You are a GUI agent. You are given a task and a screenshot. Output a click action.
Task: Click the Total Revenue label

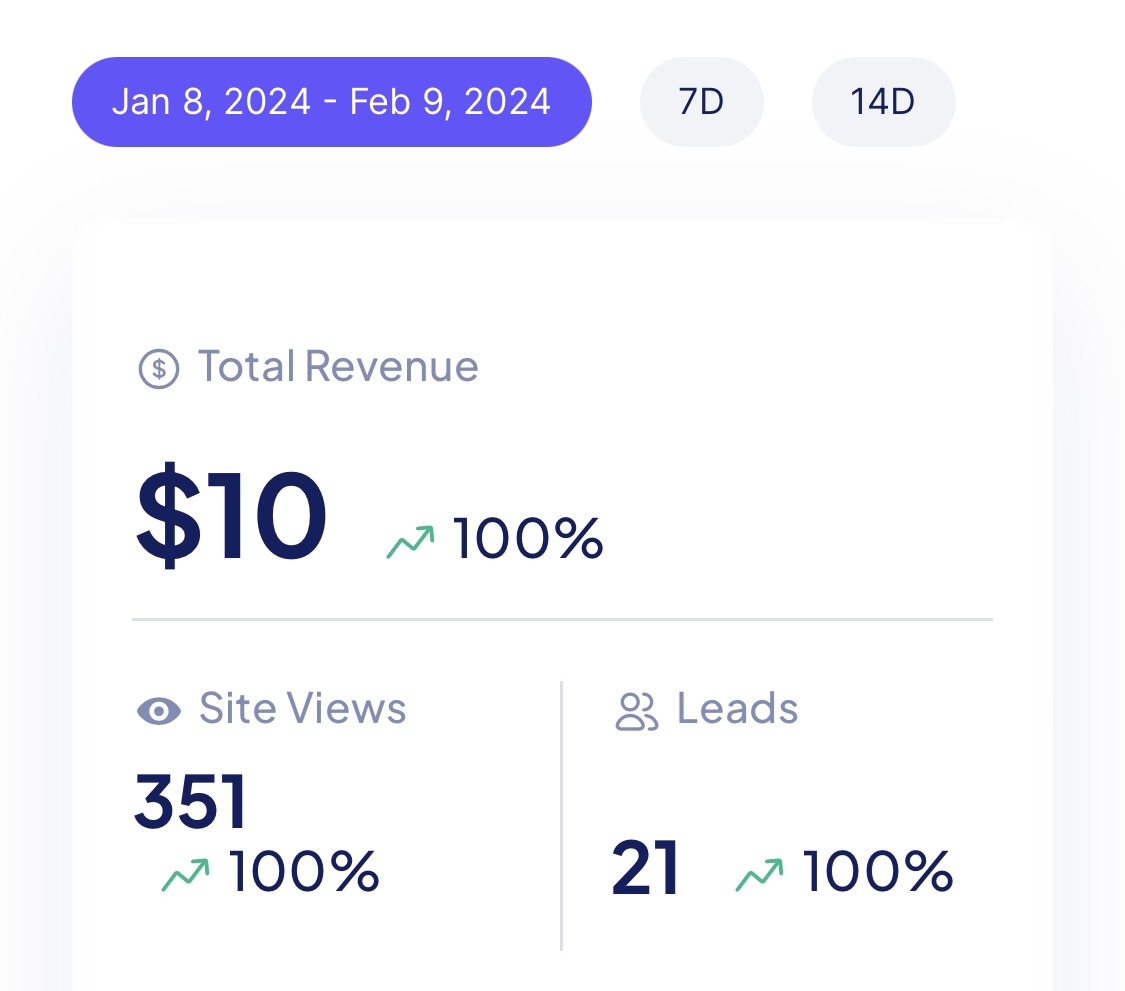(x=338, y=367)
